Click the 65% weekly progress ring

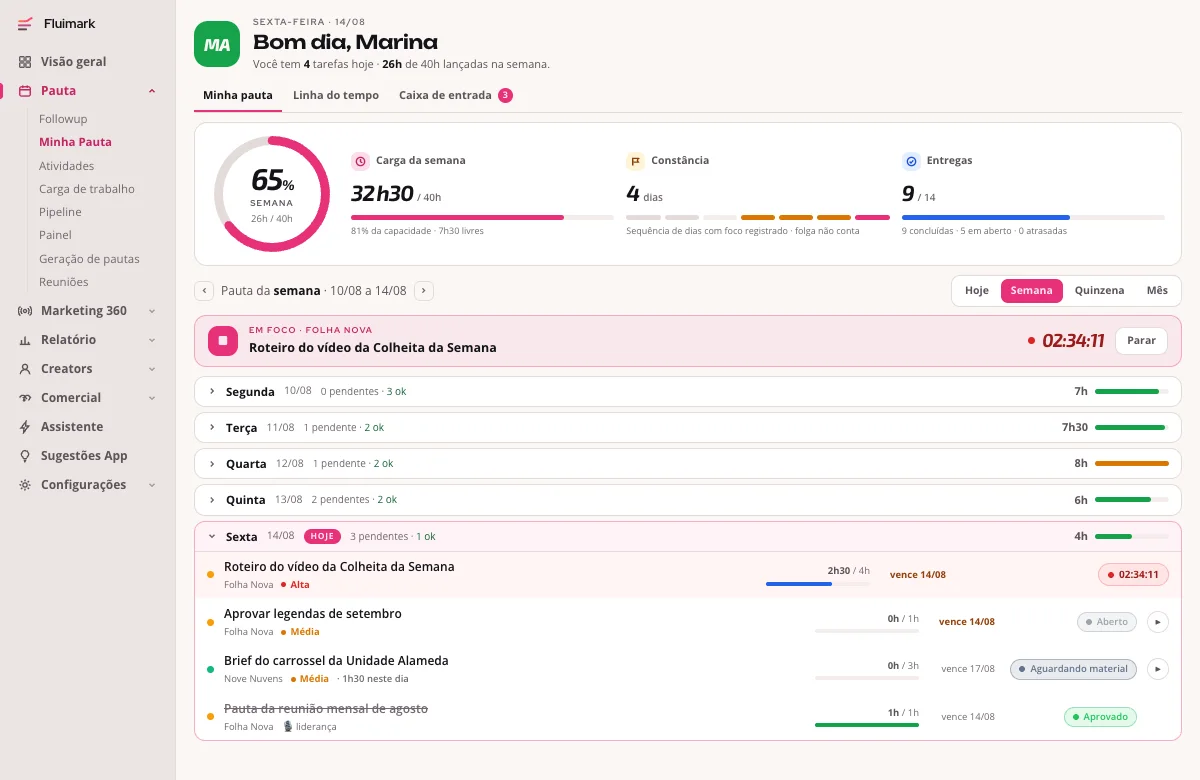[x=272, y=194]
